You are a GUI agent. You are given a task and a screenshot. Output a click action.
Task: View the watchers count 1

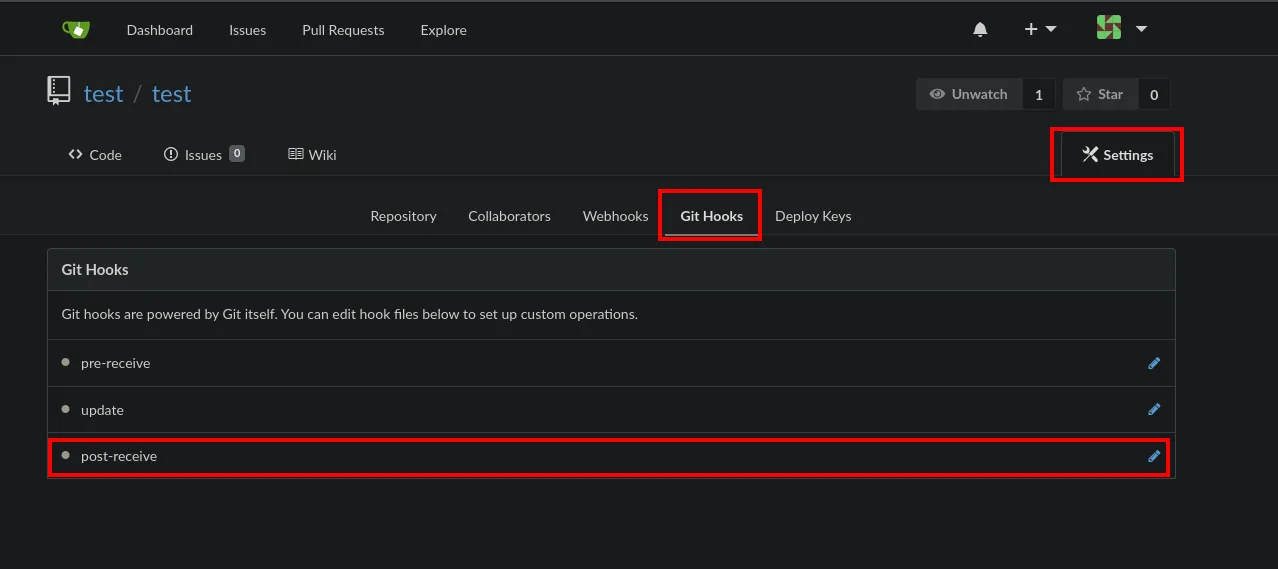coord(1038,94)
